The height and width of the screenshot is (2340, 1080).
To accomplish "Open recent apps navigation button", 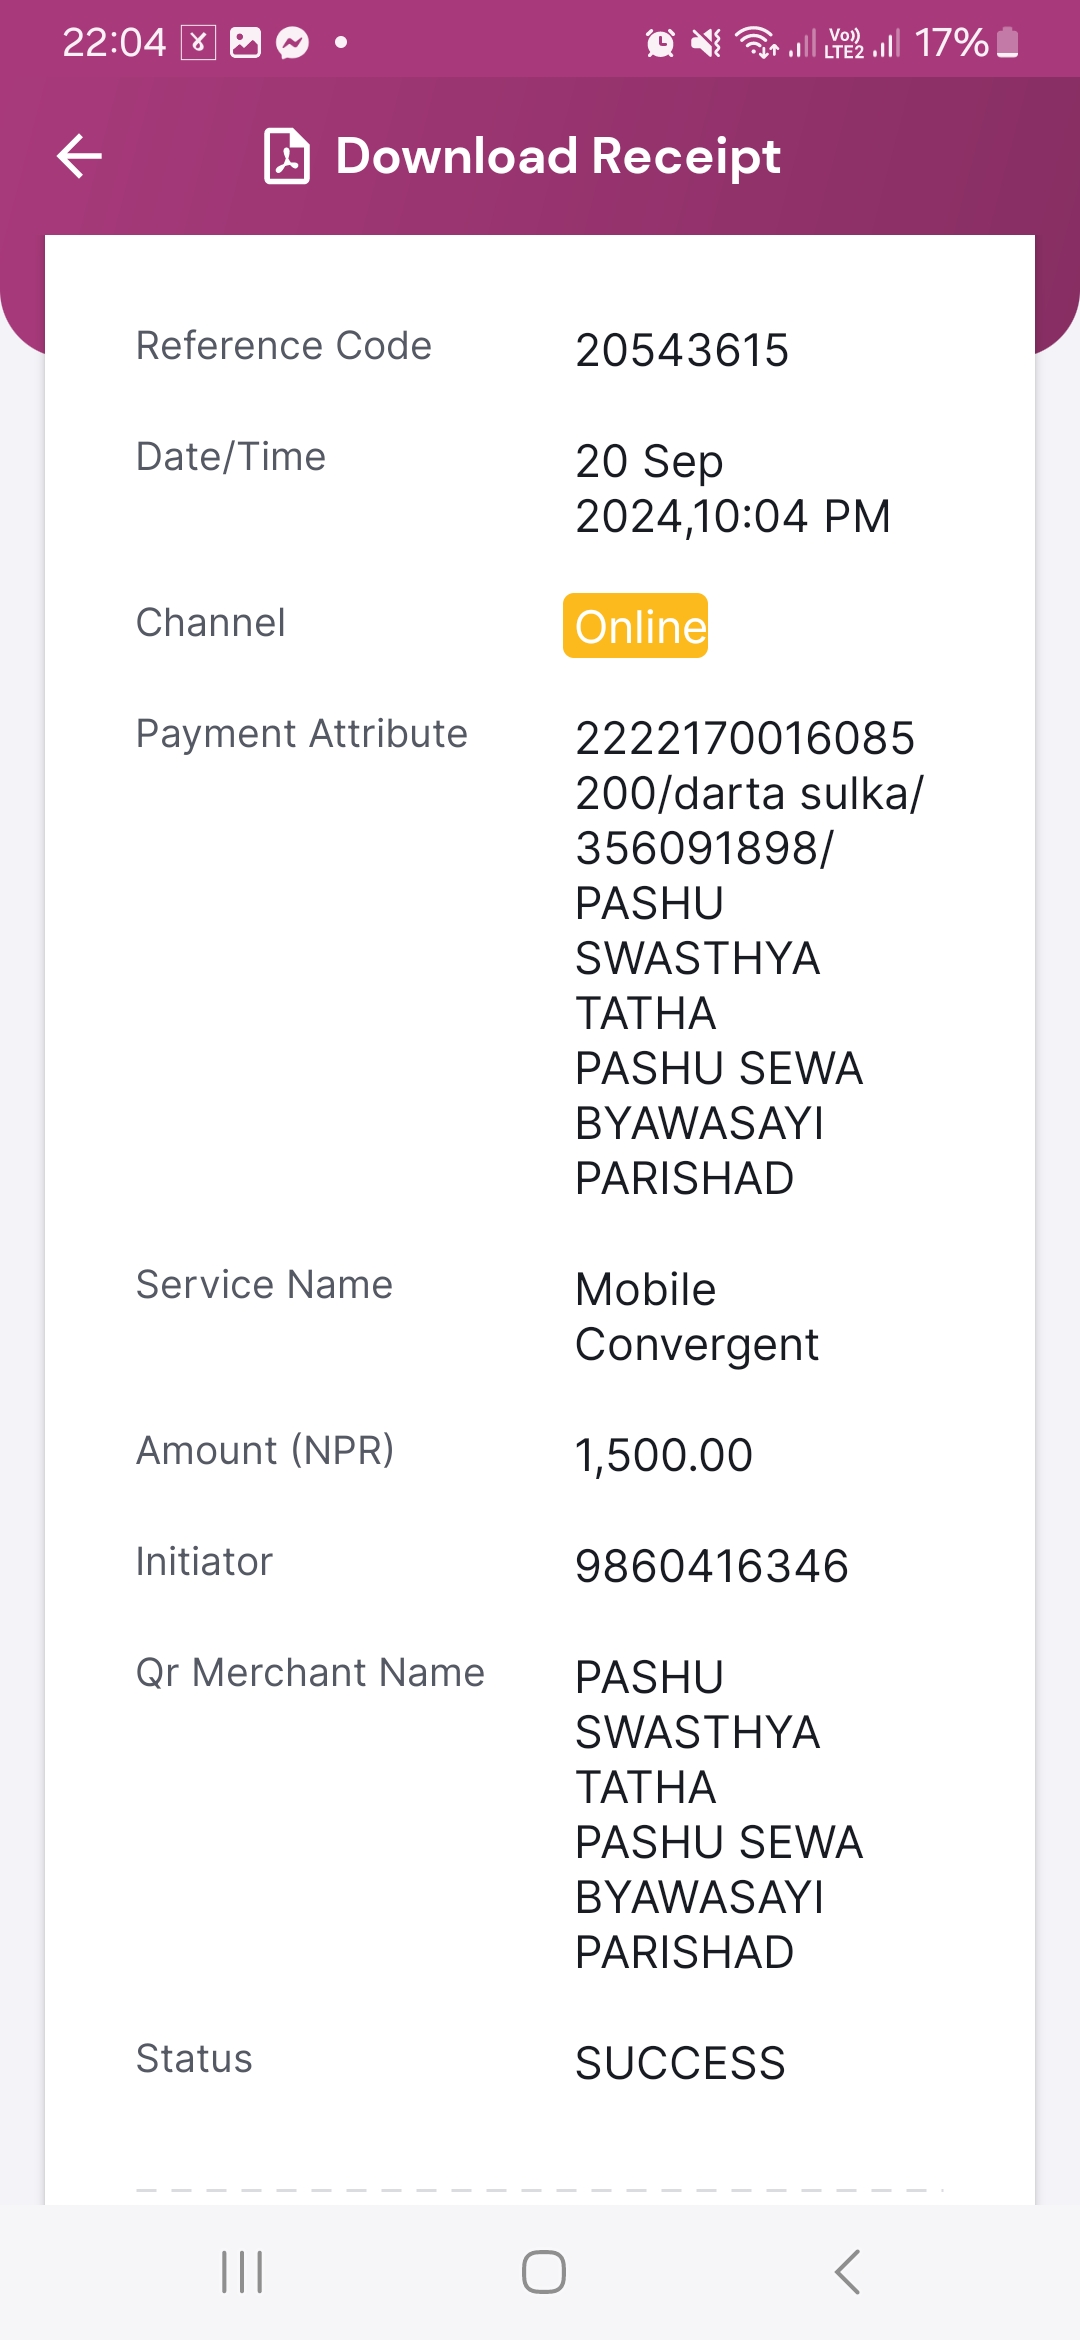I will tap(242, 2272).
